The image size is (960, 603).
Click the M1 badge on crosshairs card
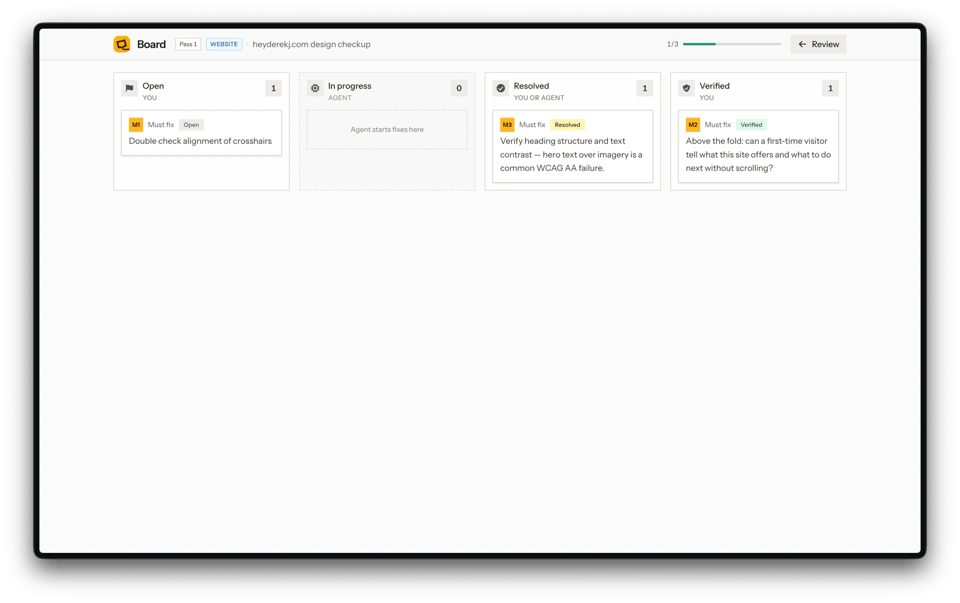click(x=136, y=125)
